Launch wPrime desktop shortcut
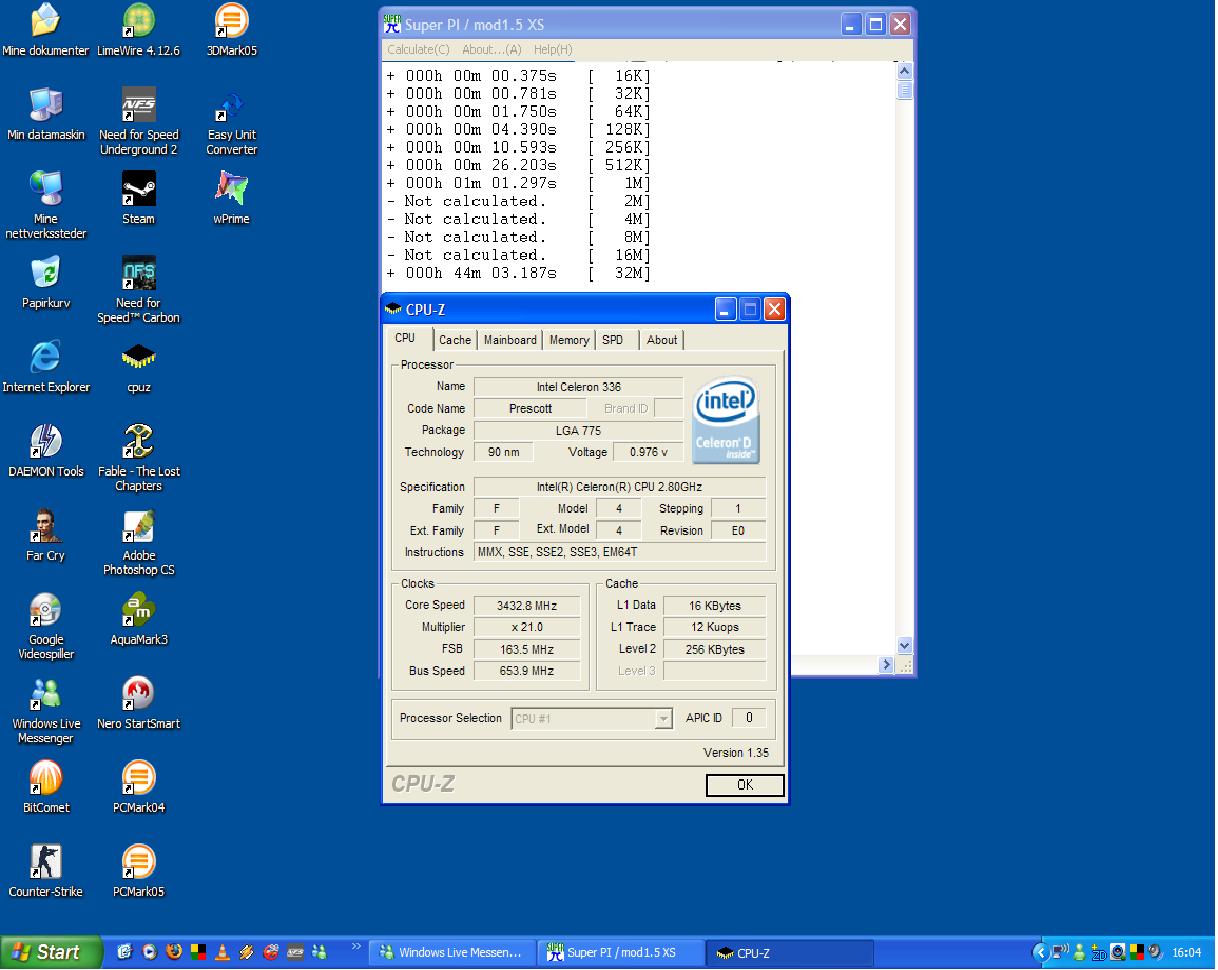 [232, 198]
